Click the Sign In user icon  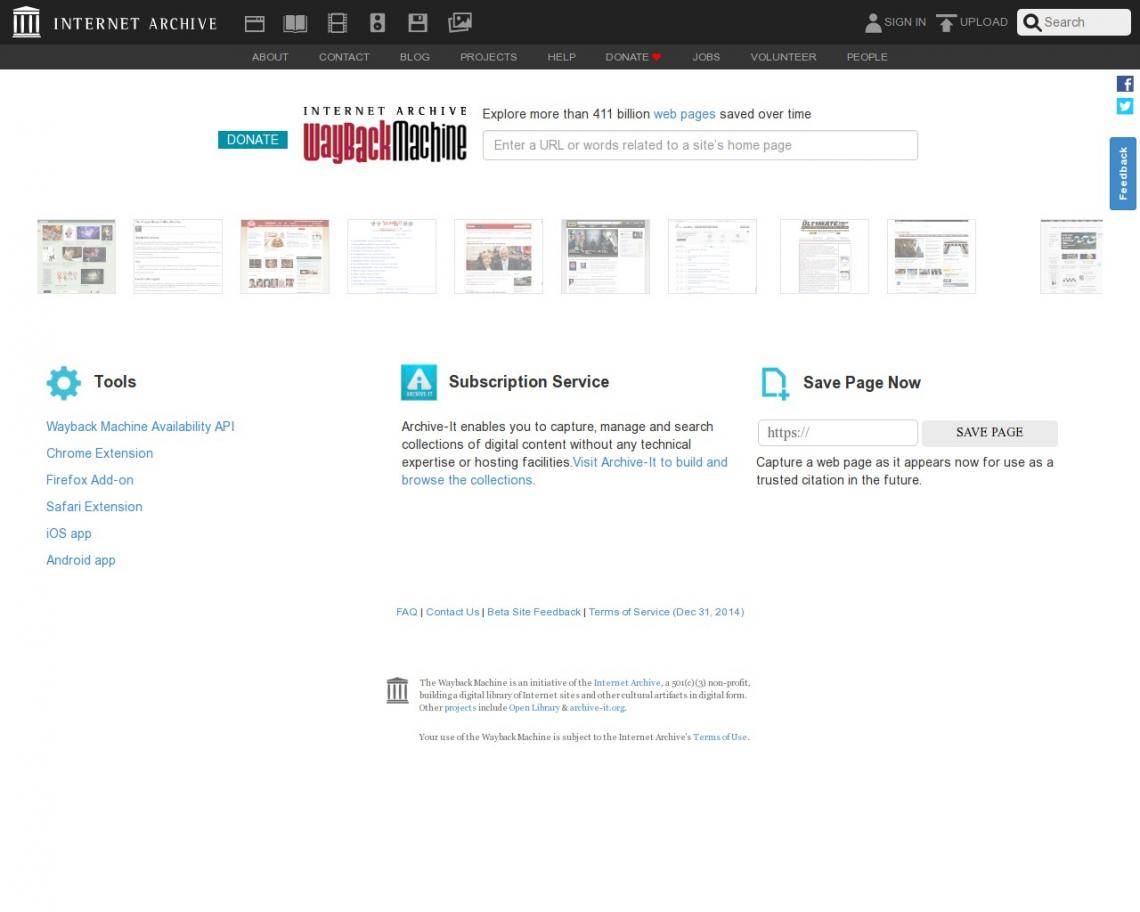click(873, 23)
